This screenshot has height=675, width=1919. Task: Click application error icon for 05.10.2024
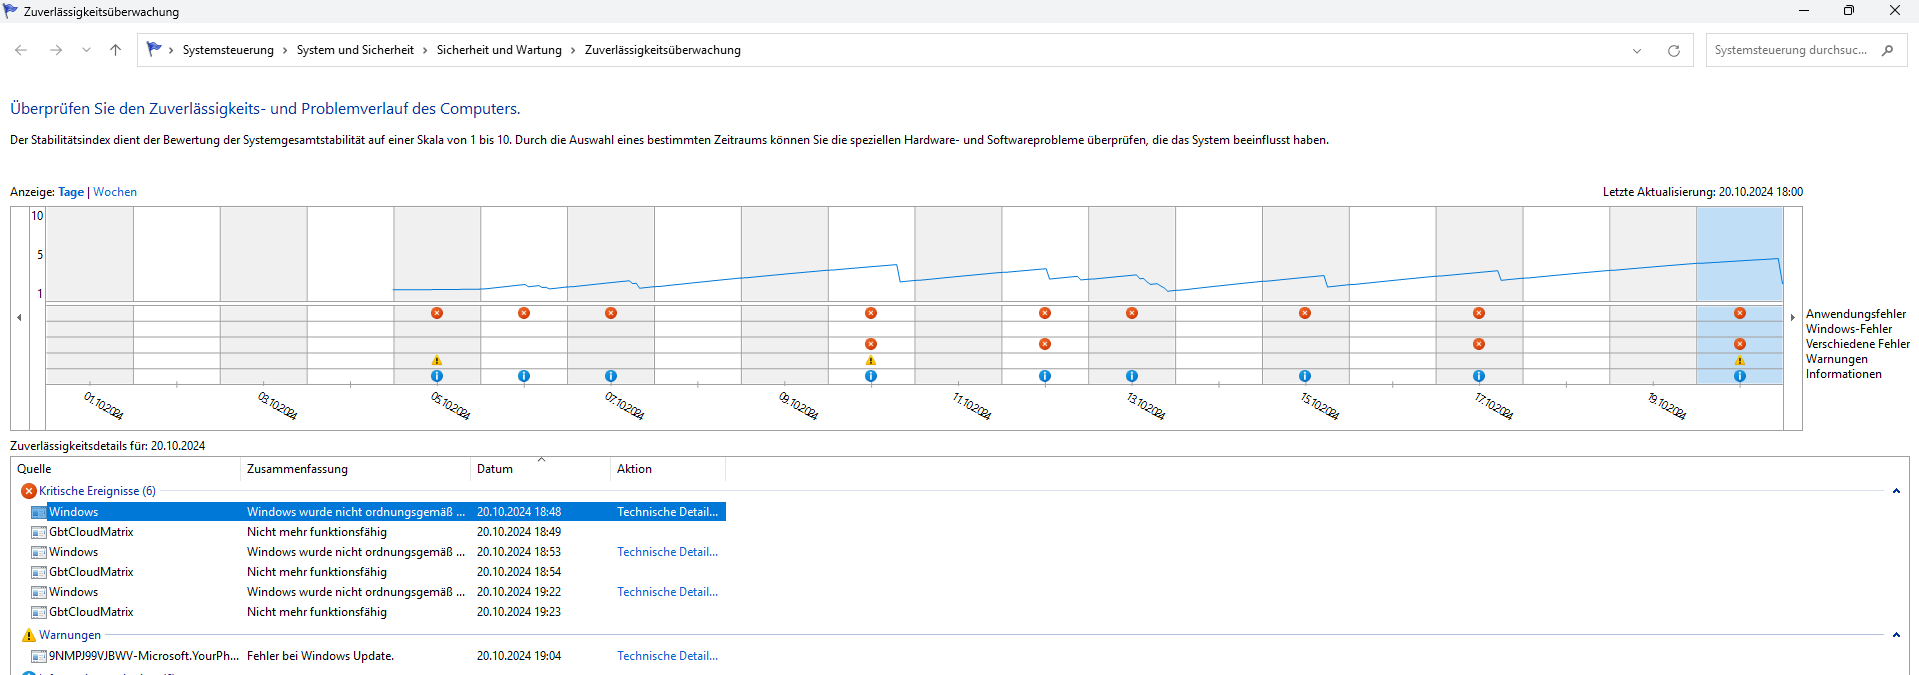tap(437, 313)
